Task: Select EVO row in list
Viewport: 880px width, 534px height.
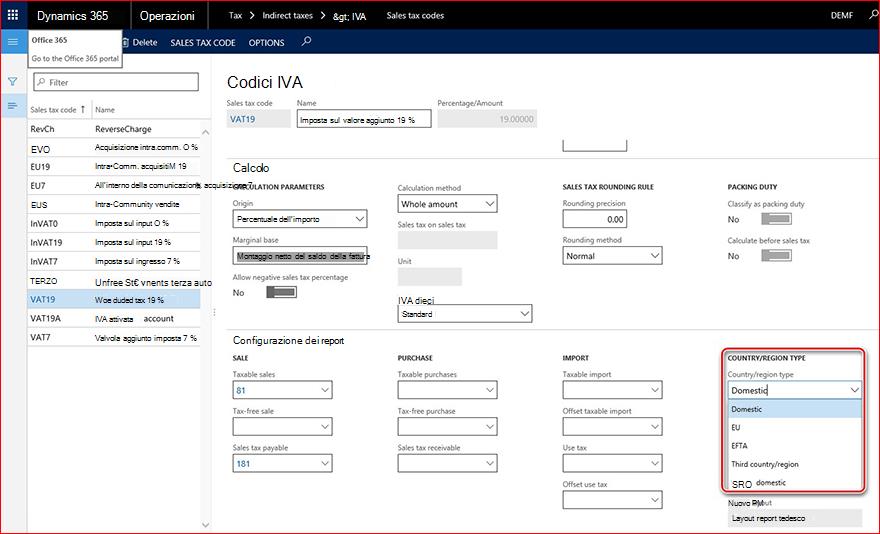Action: 114,148
